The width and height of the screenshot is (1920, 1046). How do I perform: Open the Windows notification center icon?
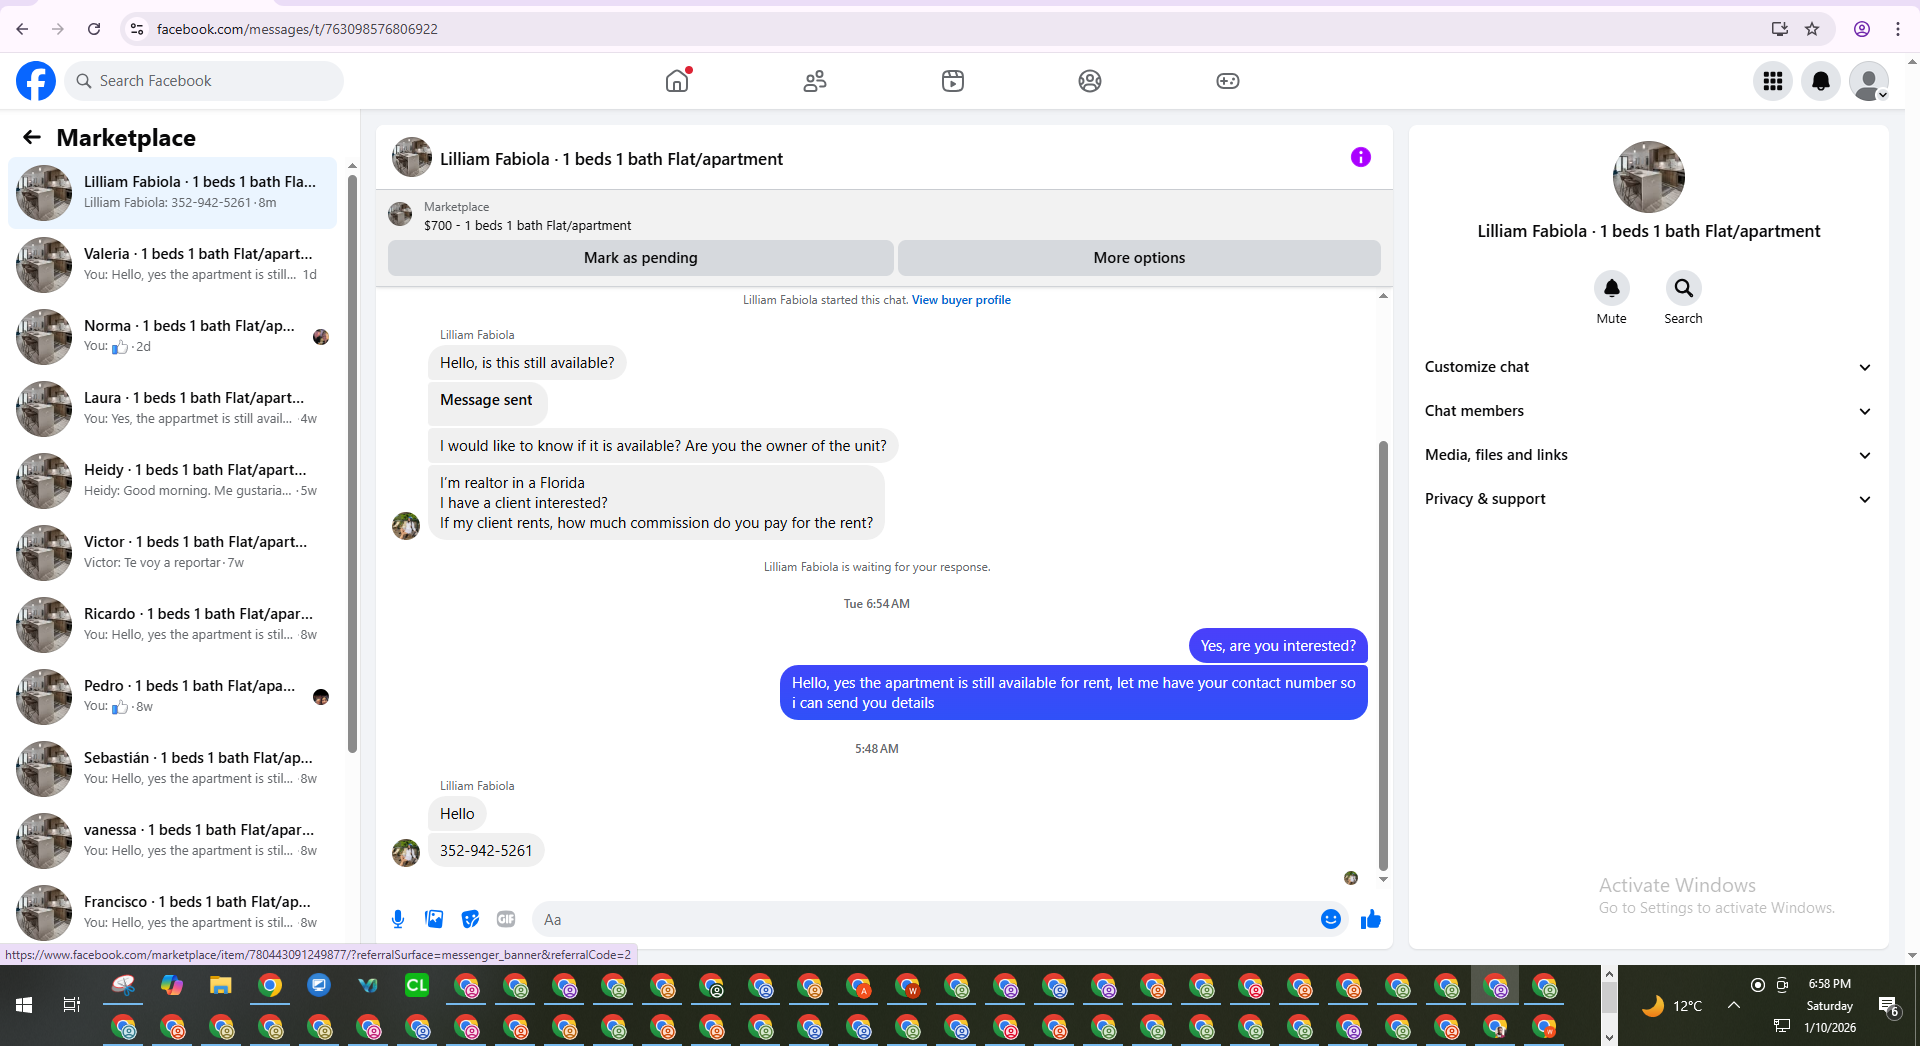[x=1889, y=1006]
